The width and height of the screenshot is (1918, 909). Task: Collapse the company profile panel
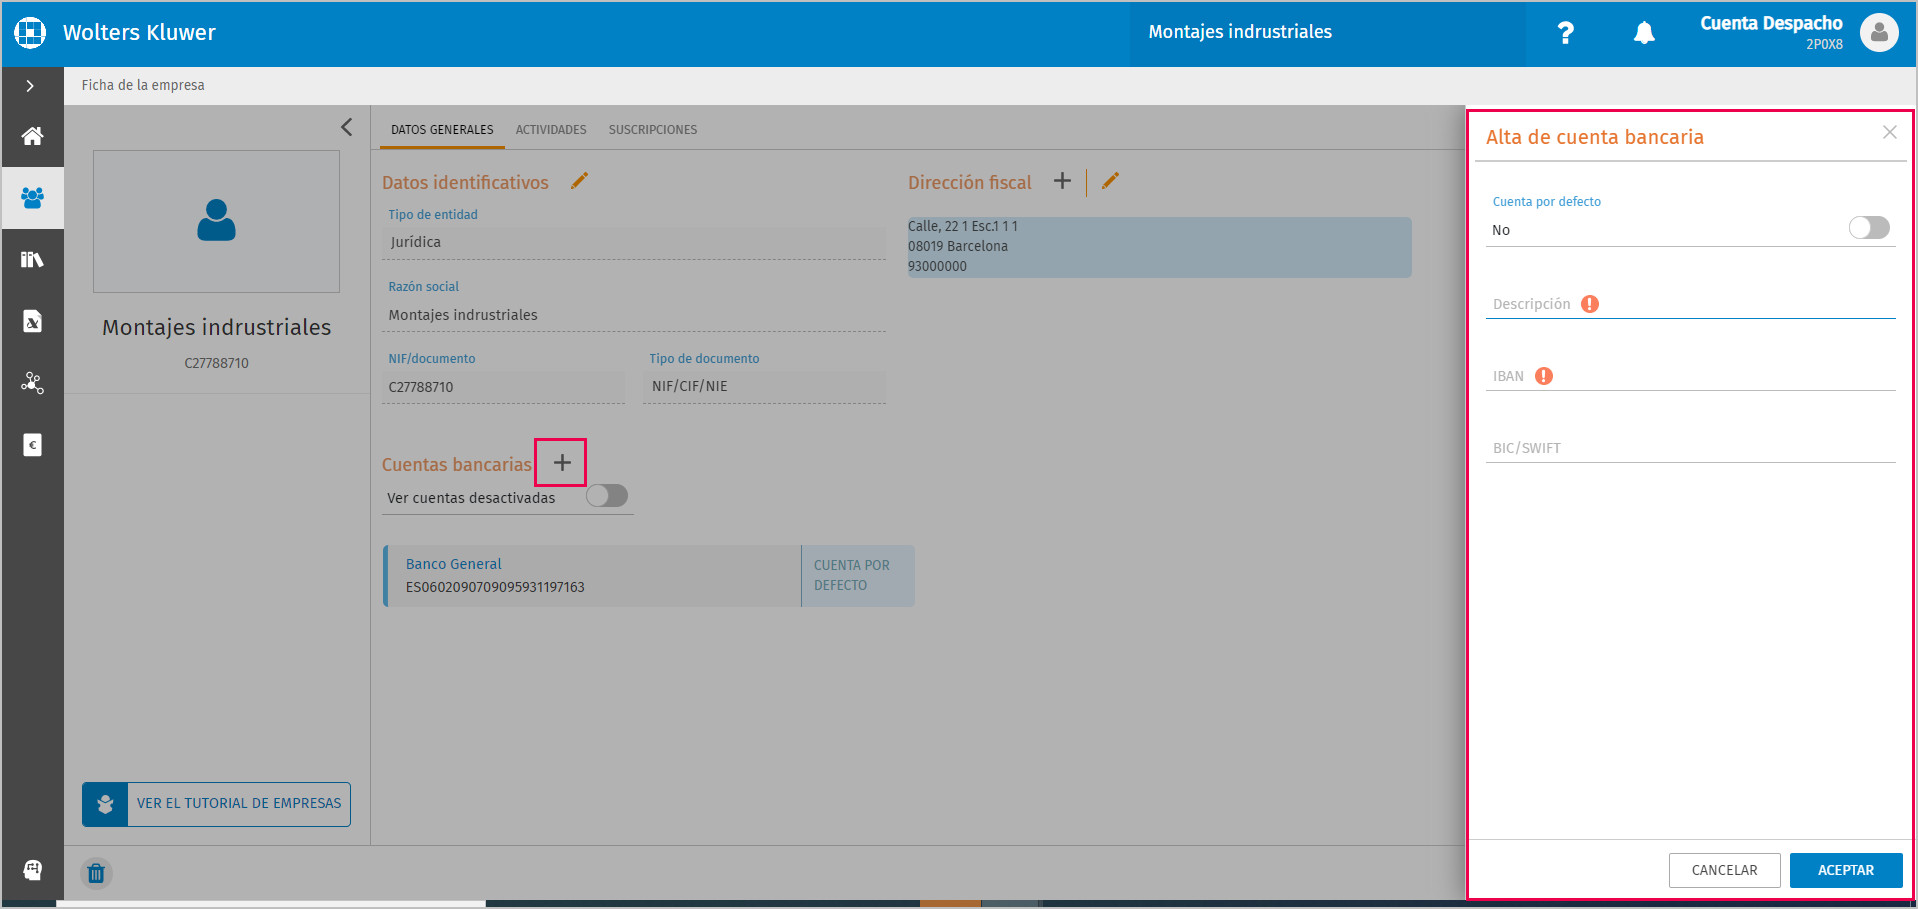click(346, 127)
